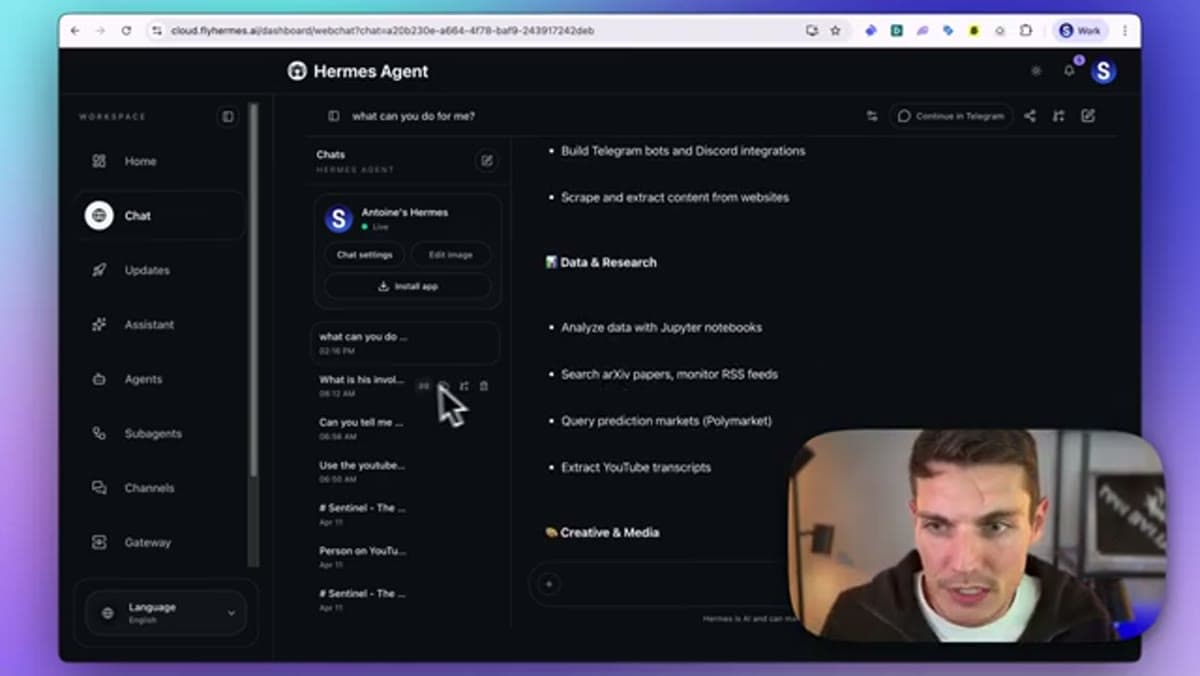This screenshot has height=676, width=1200.
Task: Click the rocket icon beside Updates
Action: tap(99, 270)
